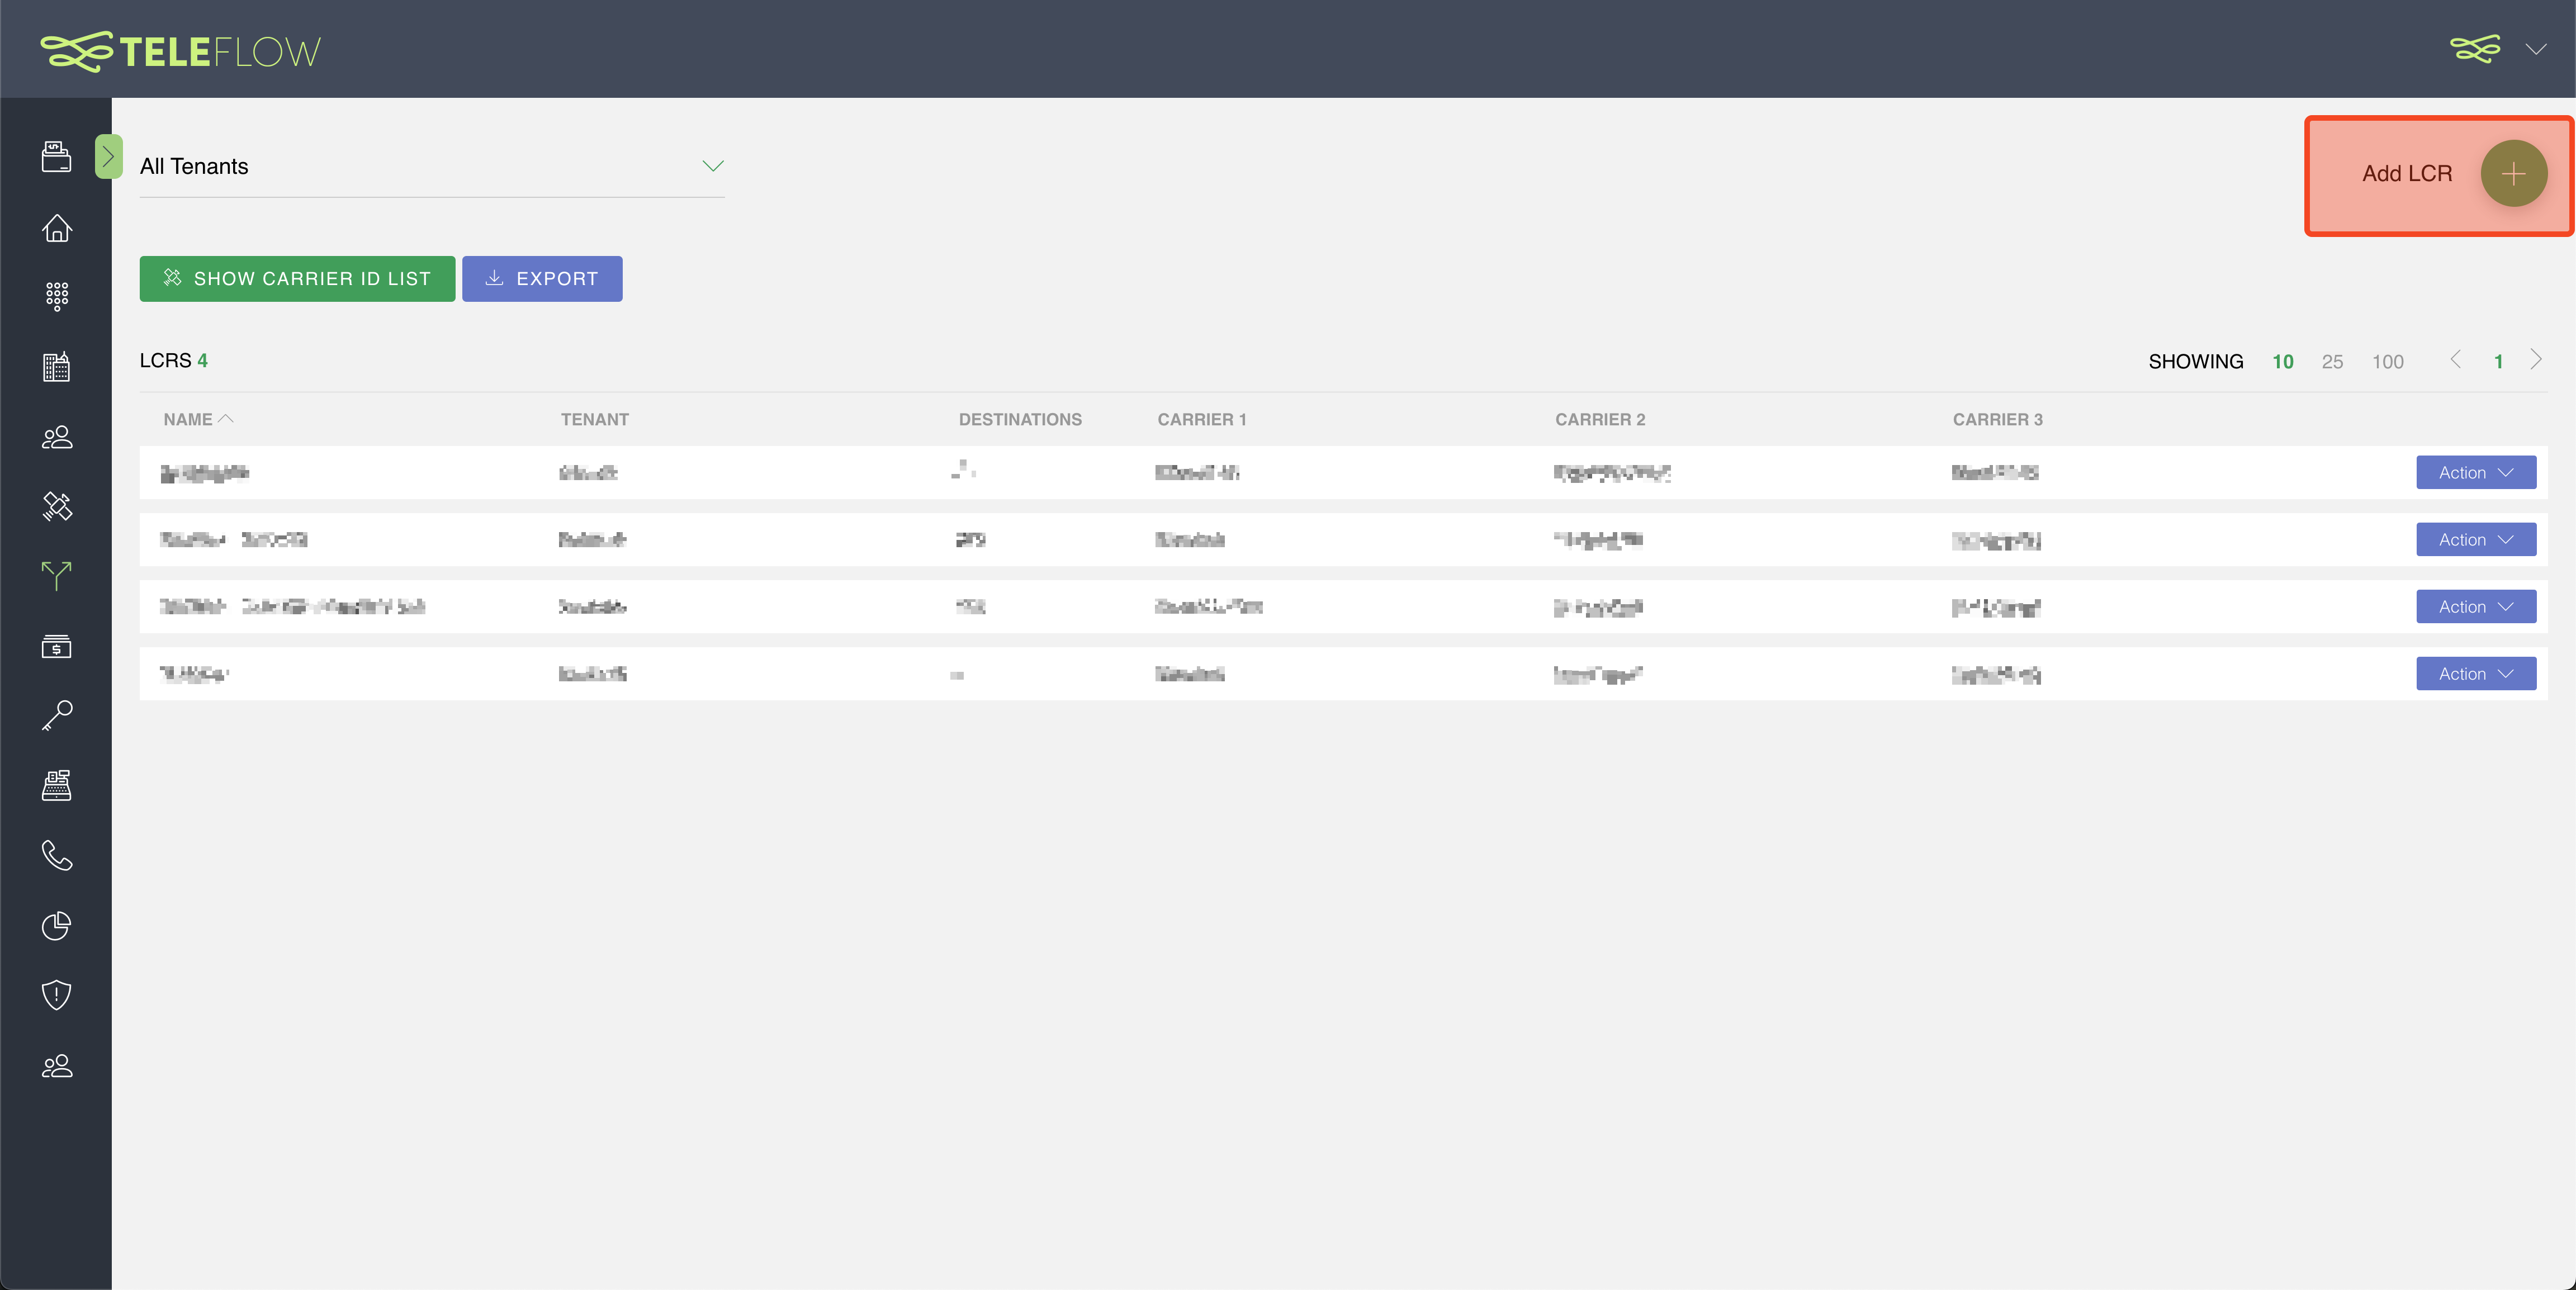Open the All Tenants dropdown

(432, 166)
